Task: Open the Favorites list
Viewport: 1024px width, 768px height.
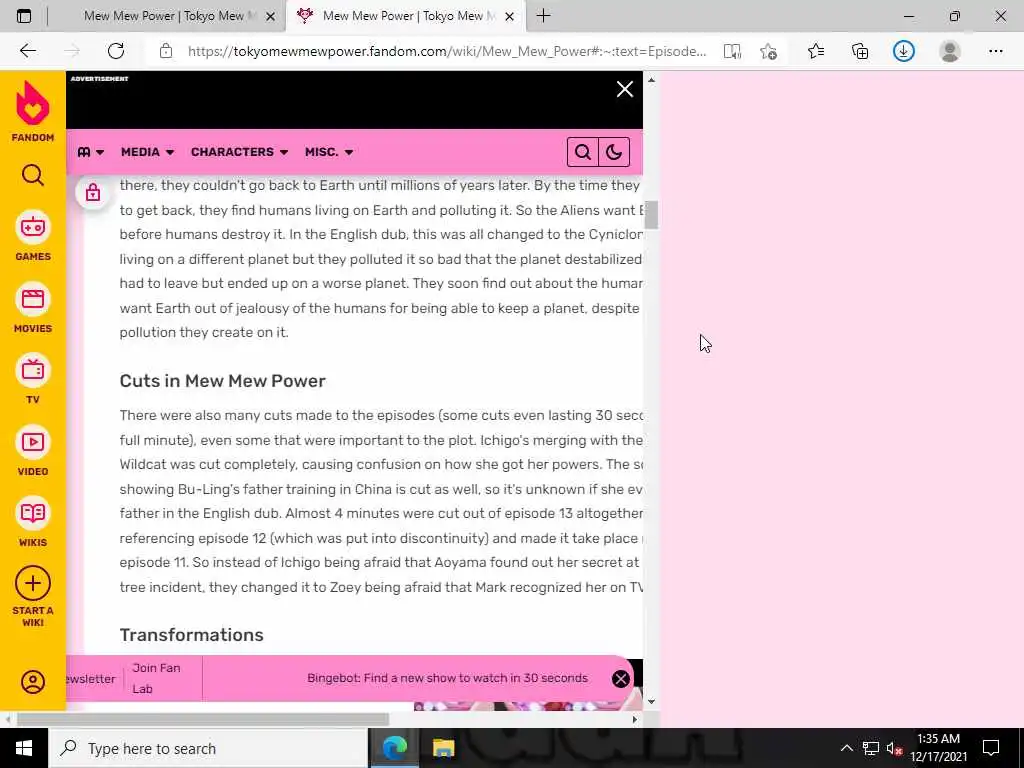Action: [x=816, y=51]
